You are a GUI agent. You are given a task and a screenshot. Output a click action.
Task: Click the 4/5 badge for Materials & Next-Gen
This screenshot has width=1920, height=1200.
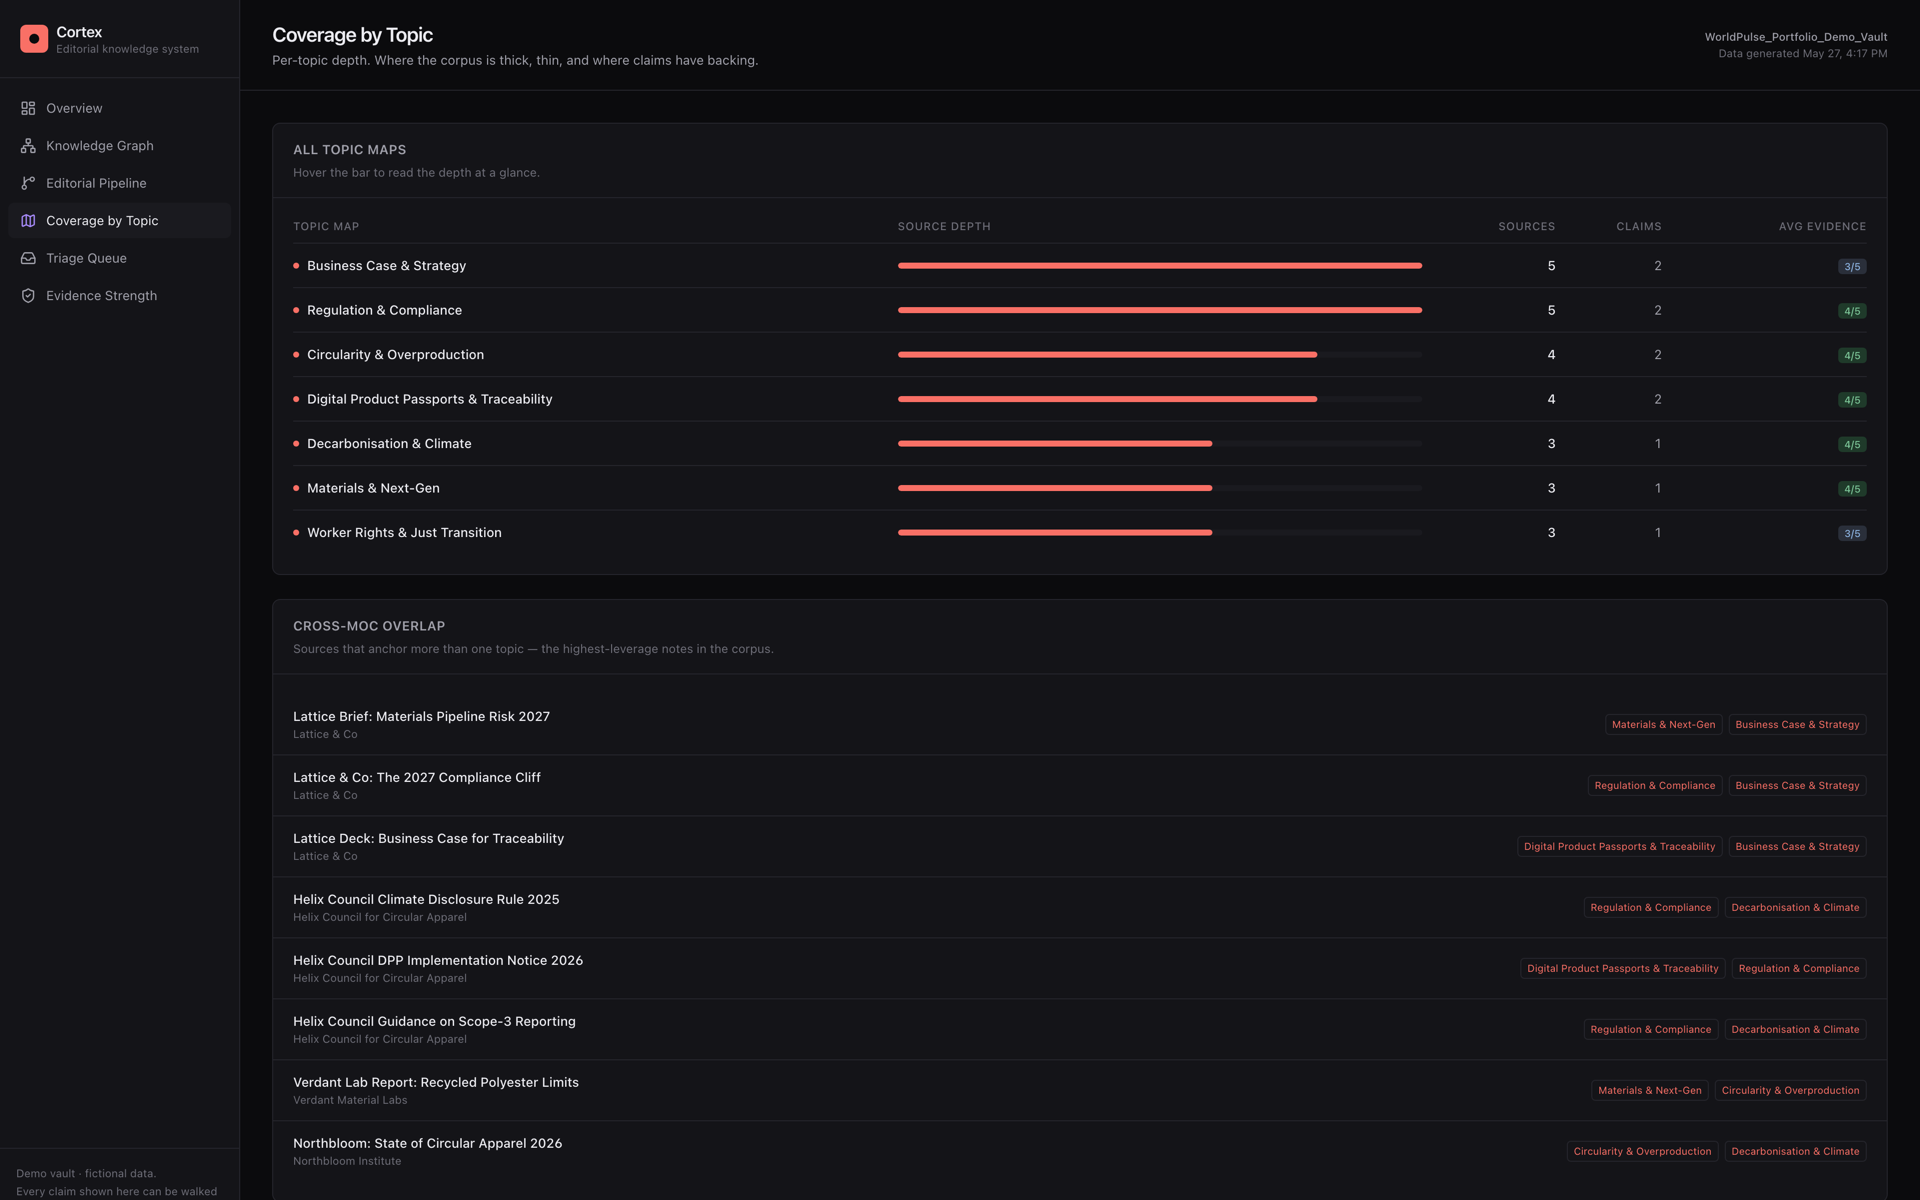coord(1852,489)
